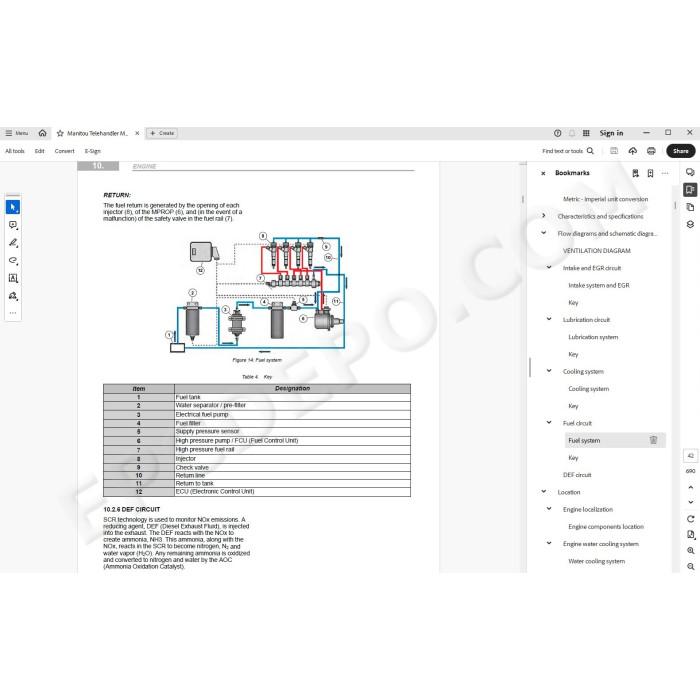The image size is (700, 700).
Task: Go to previous page arrow
Action: 690,487
